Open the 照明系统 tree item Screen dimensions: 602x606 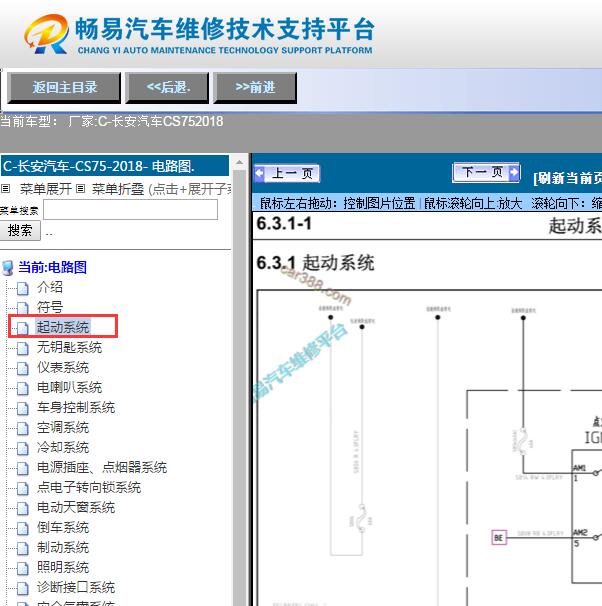tap(63, 568)
